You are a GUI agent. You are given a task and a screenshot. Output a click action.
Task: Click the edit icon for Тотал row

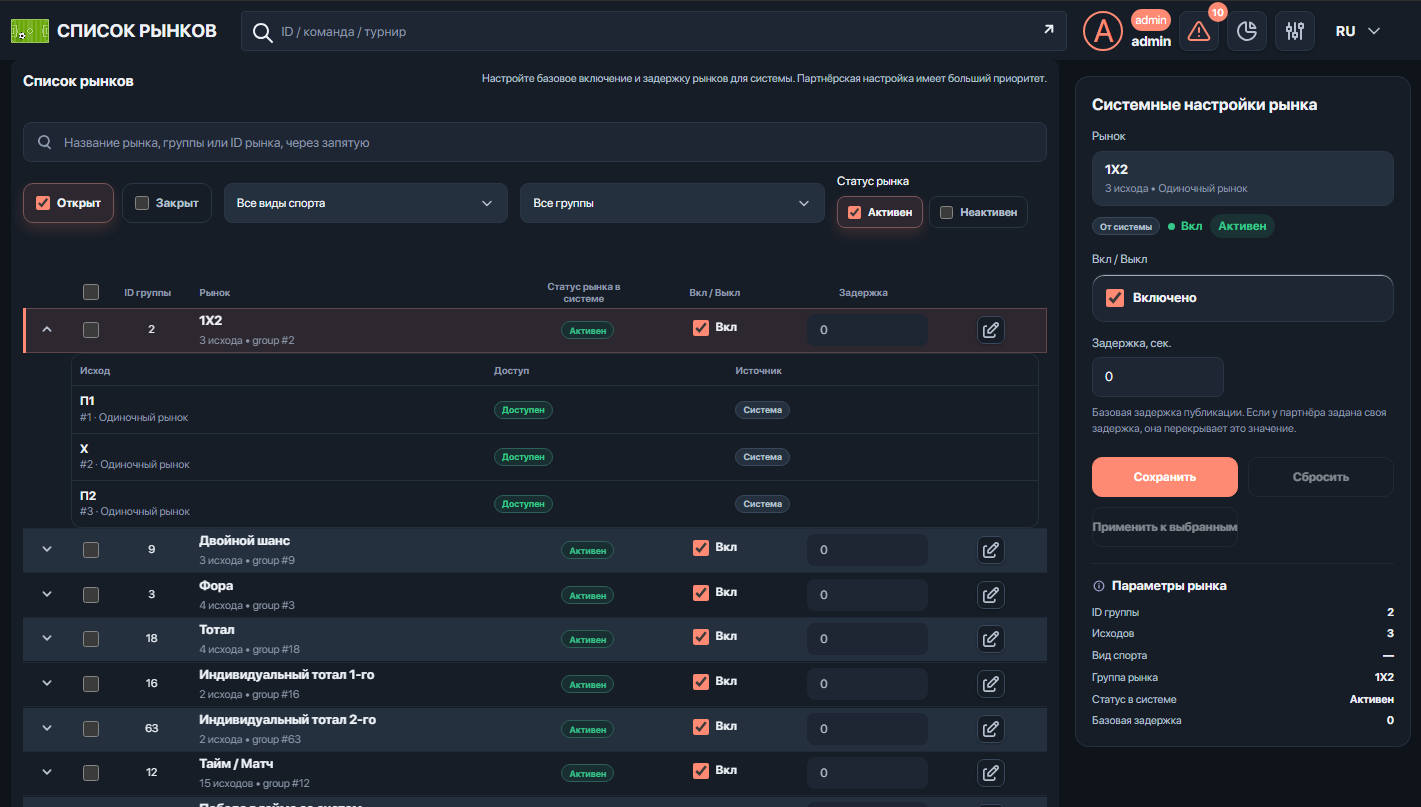[x=990, y=639]
